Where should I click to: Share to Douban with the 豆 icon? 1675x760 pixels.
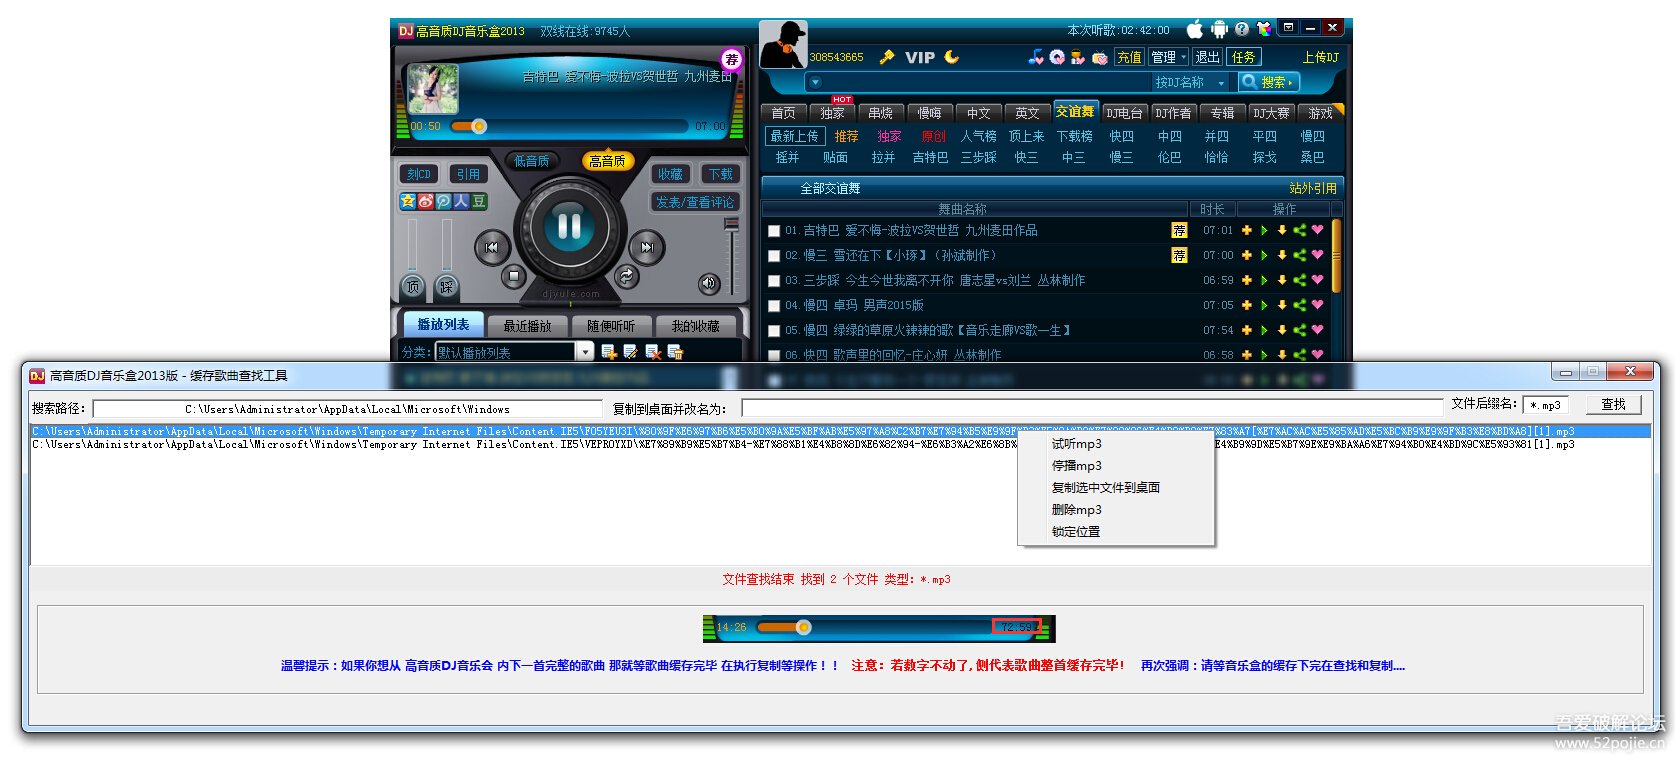click(479, 201)
